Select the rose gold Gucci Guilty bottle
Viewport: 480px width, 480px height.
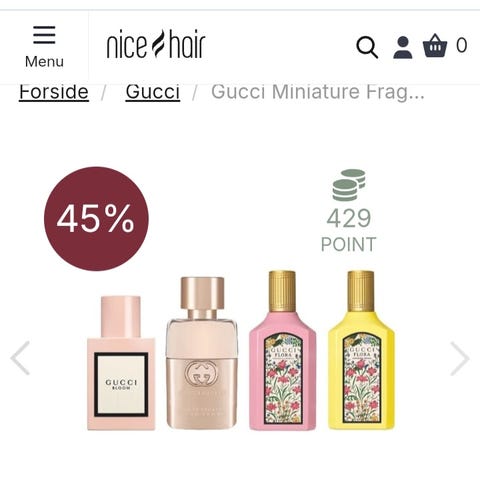coord(202,353)
